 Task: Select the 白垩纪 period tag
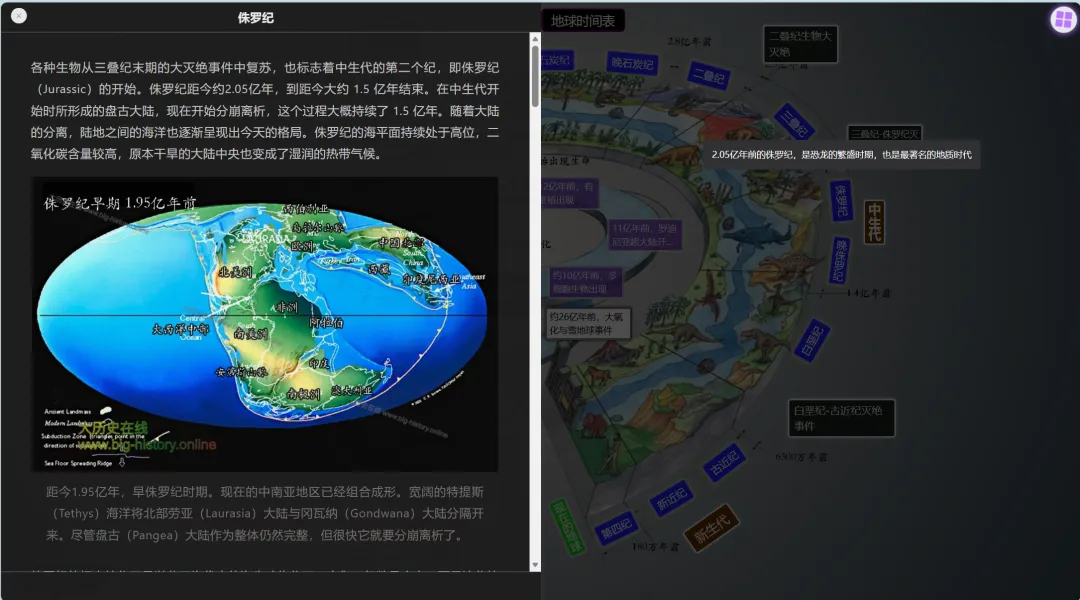812,339
